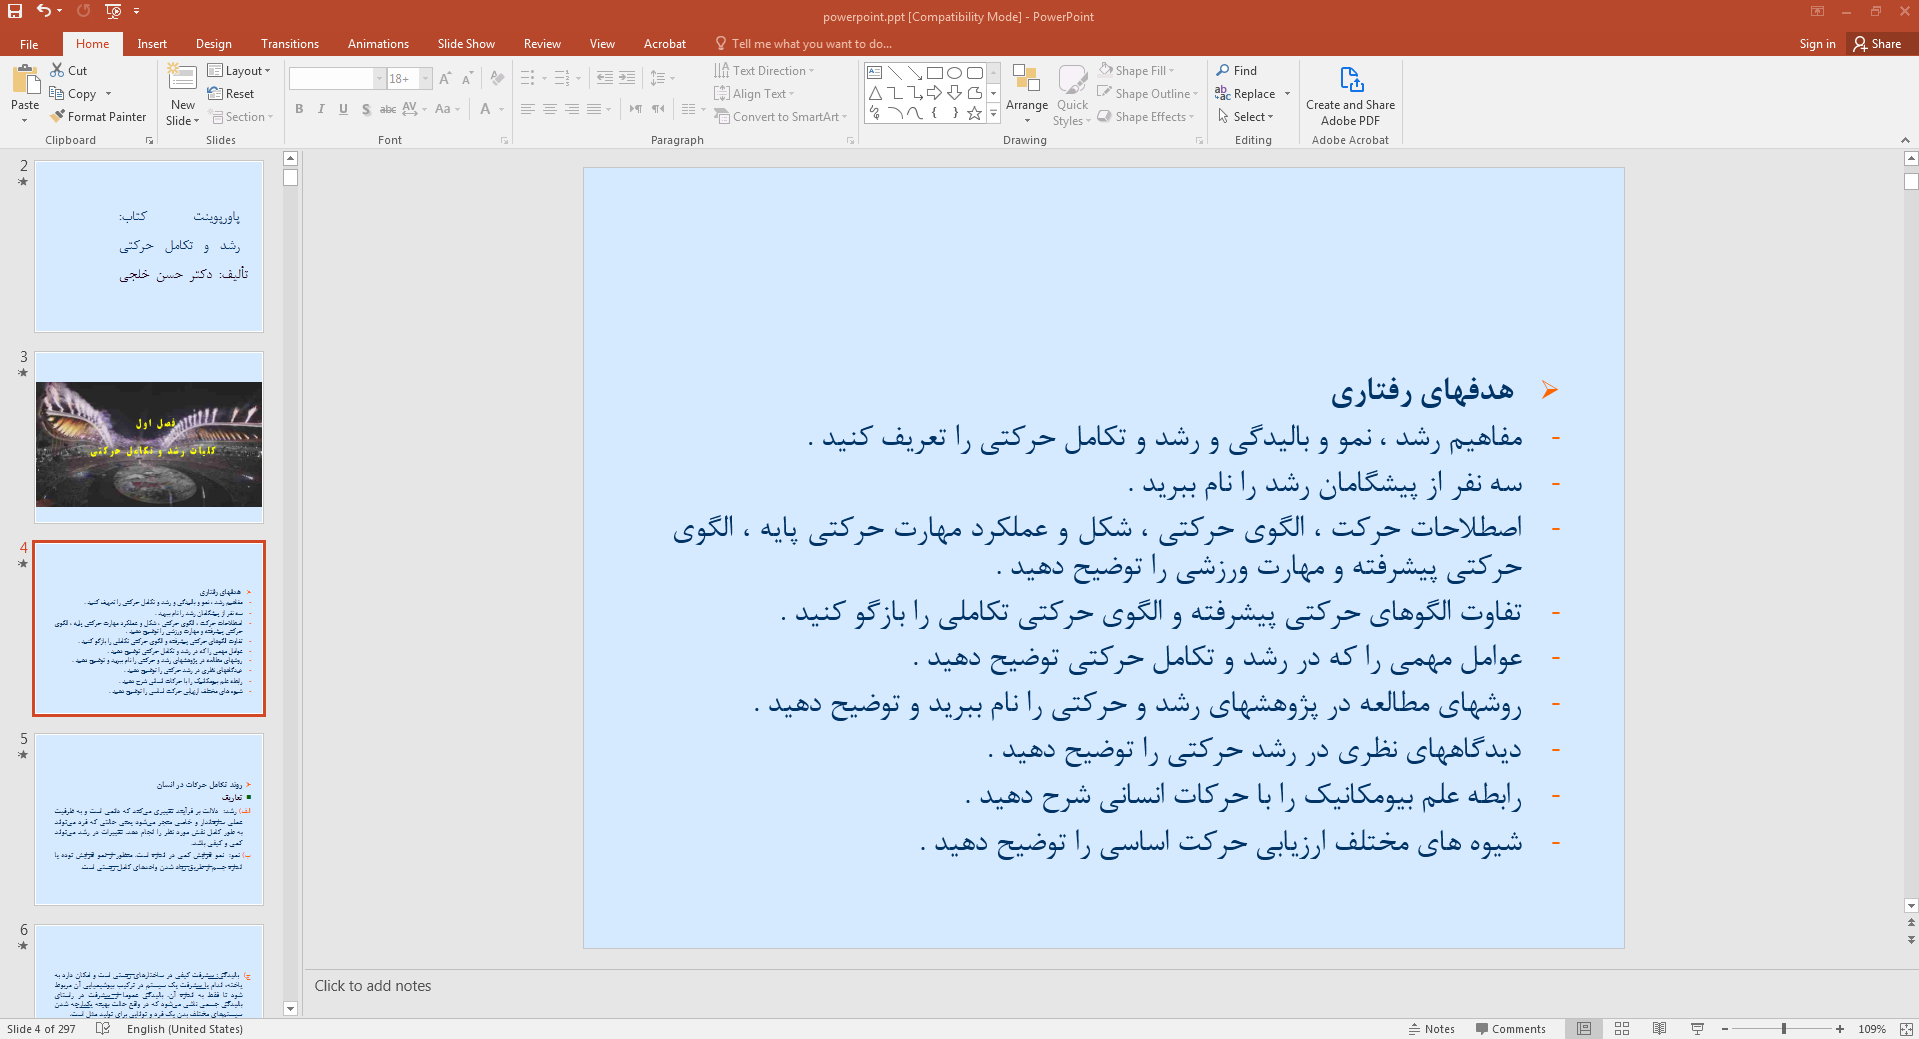
Task: Expand the shapes gallery More arrow
Action: [993, 114]
